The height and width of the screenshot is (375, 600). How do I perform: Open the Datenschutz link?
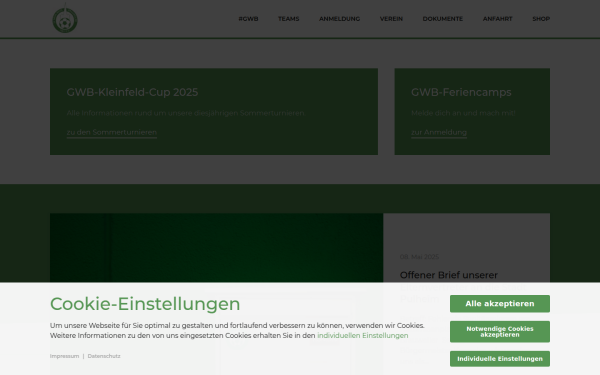click(x=104, y=356)
